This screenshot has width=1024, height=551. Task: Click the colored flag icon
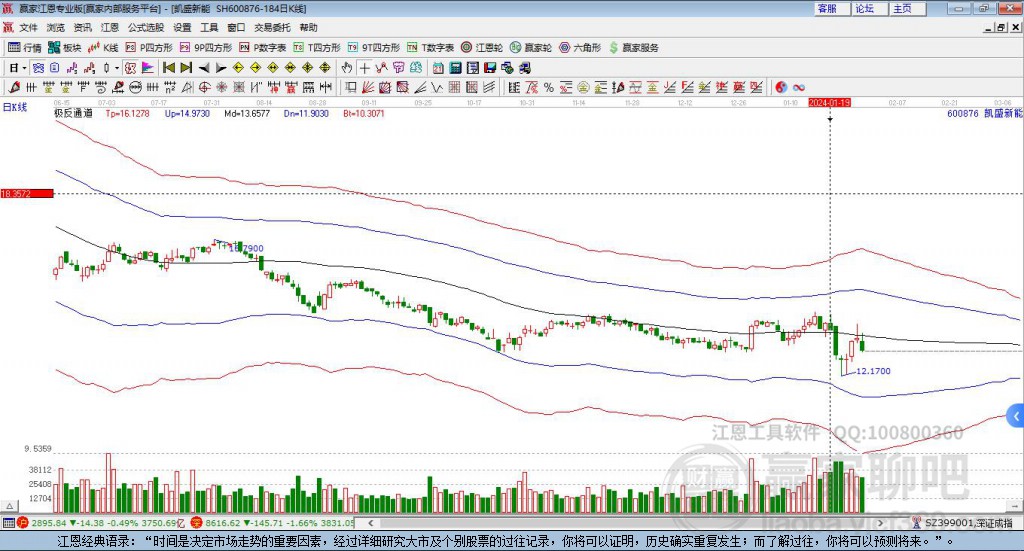(x=148, y=68)
